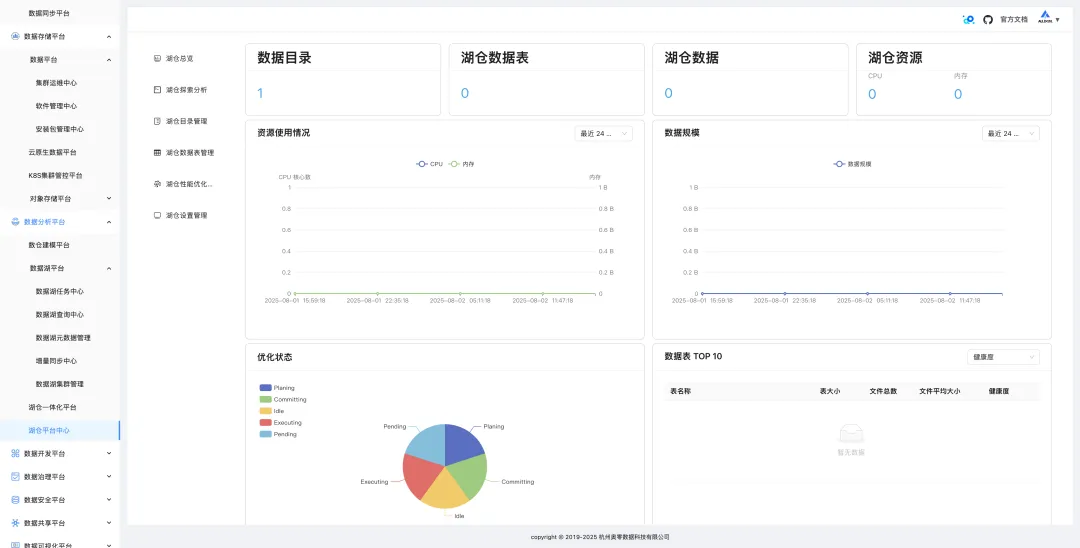This screenshot has height=548, width=1080.
Task: Open 增量同步中心
Action: (x=56, y=361)
